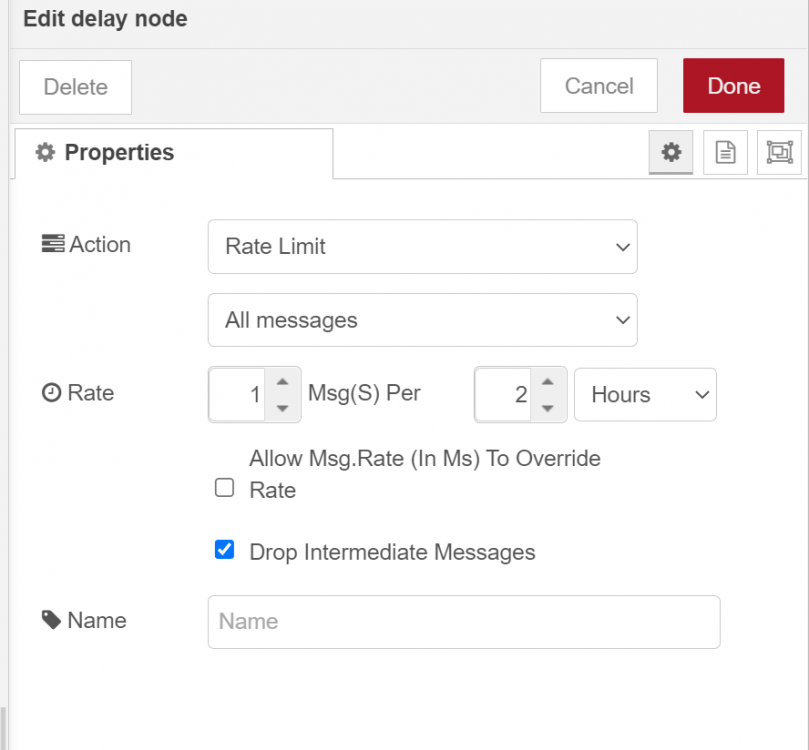Screen dimensions: 809x750
Task: Click the Allow Msg.Rate Override label text
Action: 425,474
